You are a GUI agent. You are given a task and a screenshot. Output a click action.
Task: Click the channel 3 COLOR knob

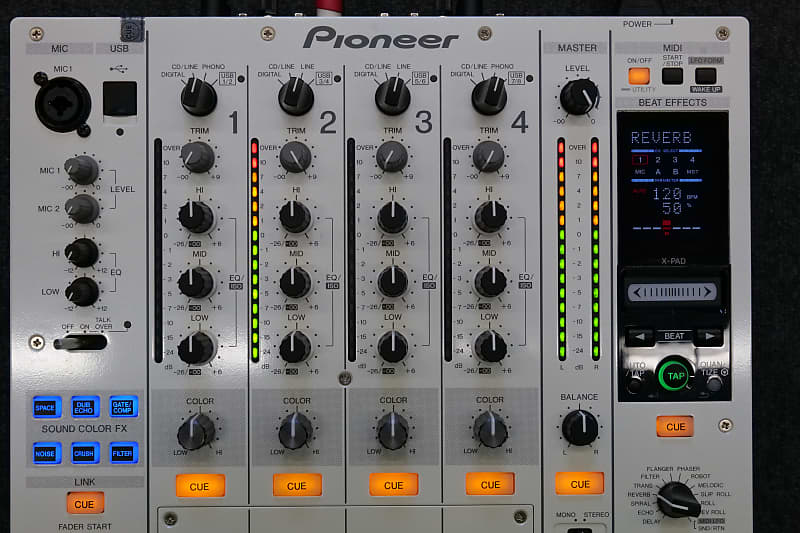[392, 431]
